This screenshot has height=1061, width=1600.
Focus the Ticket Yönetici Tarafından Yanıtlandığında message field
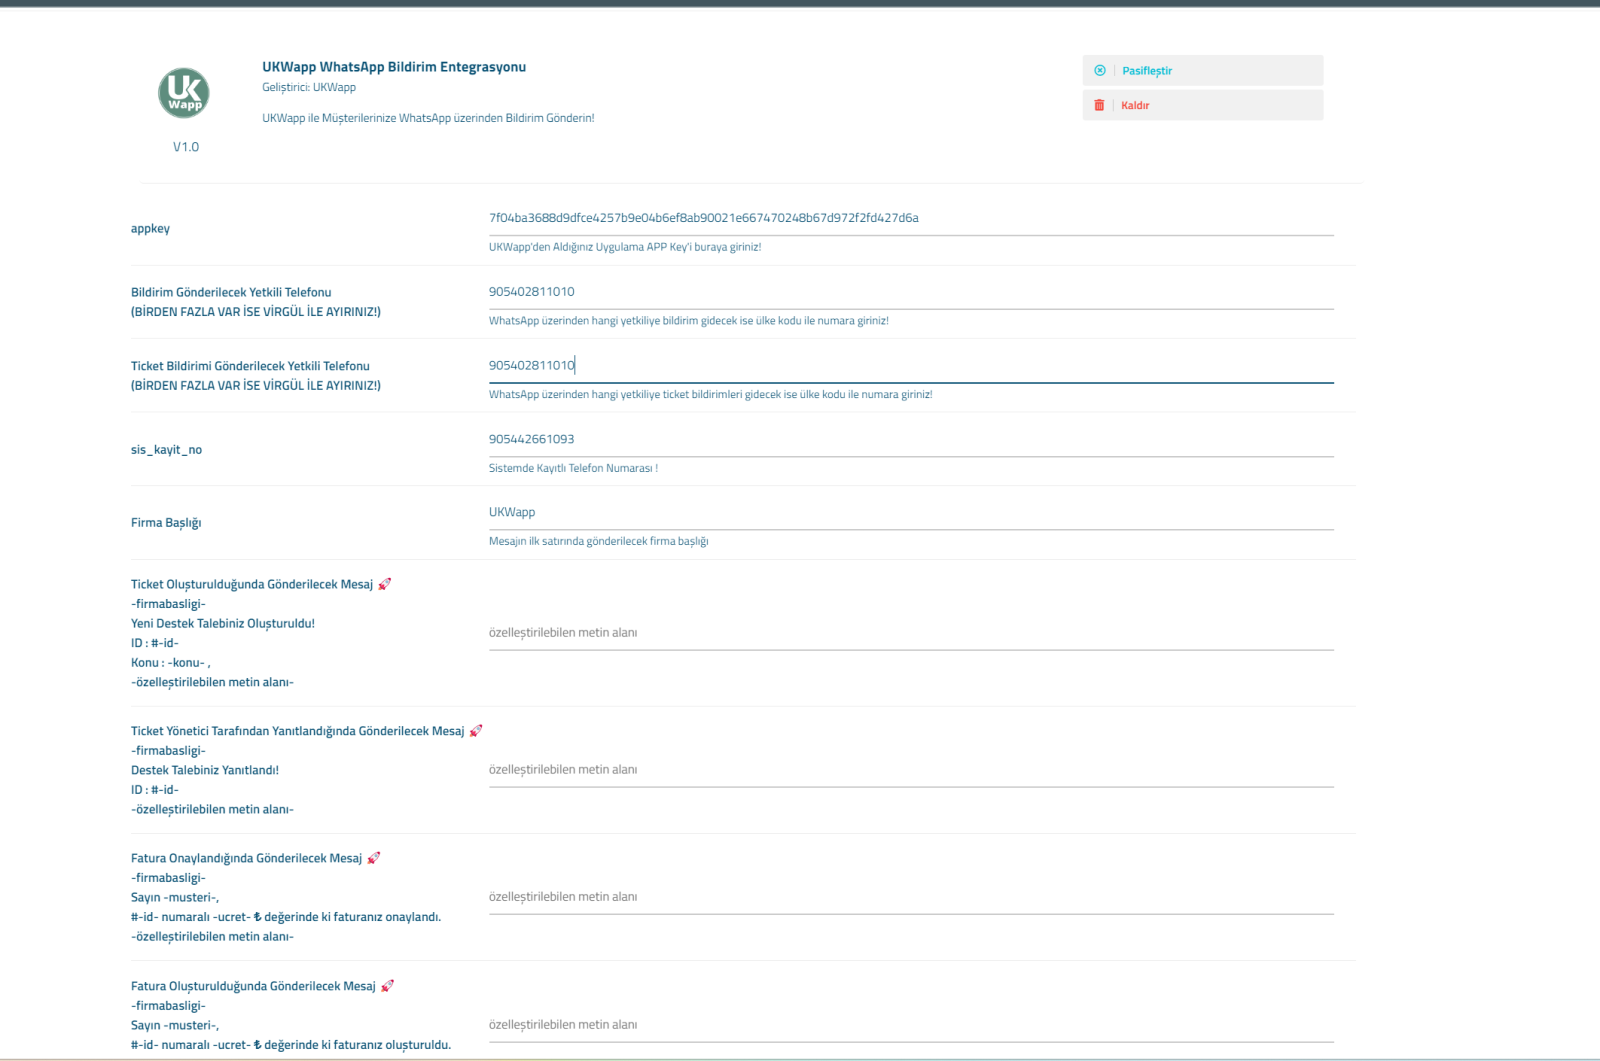click(x=911, y=770)
